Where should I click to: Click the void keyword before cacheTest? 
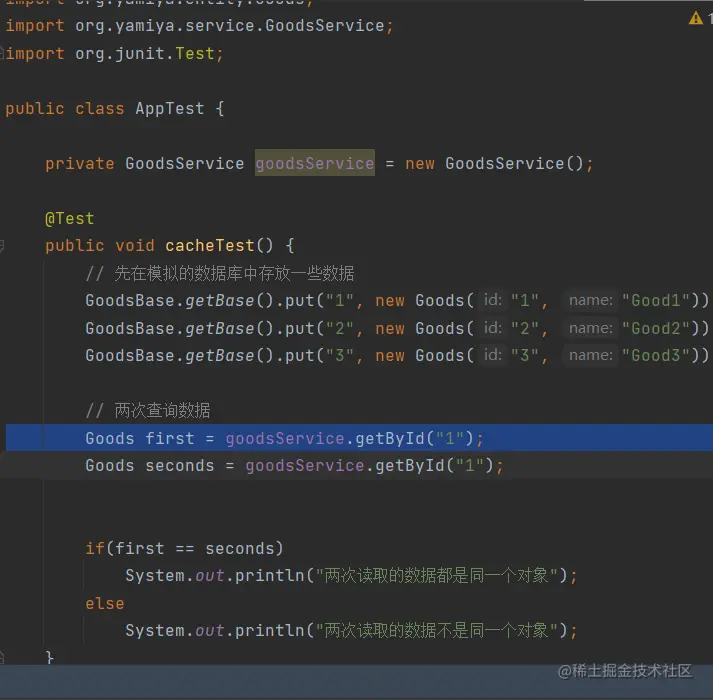coord(135,246)
